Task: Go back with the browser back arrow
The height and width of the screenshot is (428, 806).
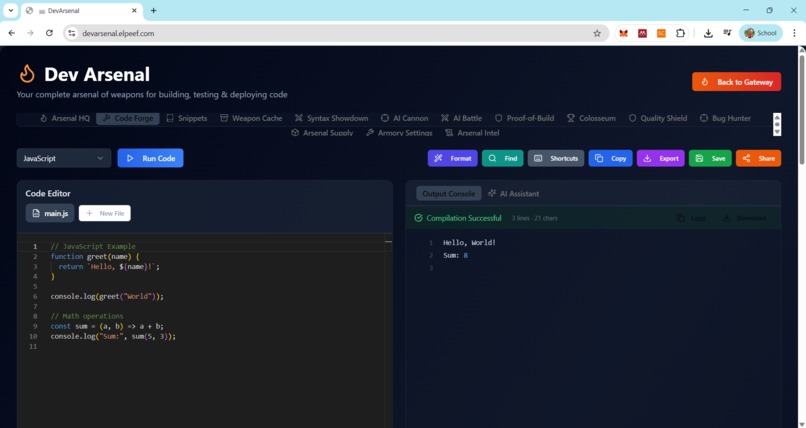Action: point(12,33)
